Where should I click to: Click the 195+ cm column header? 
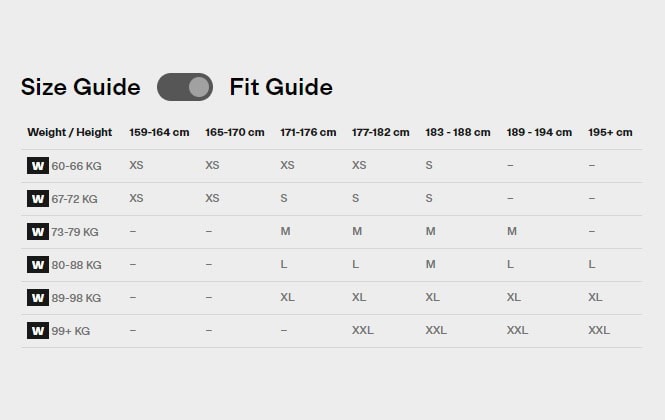click(x=610, y=132)
